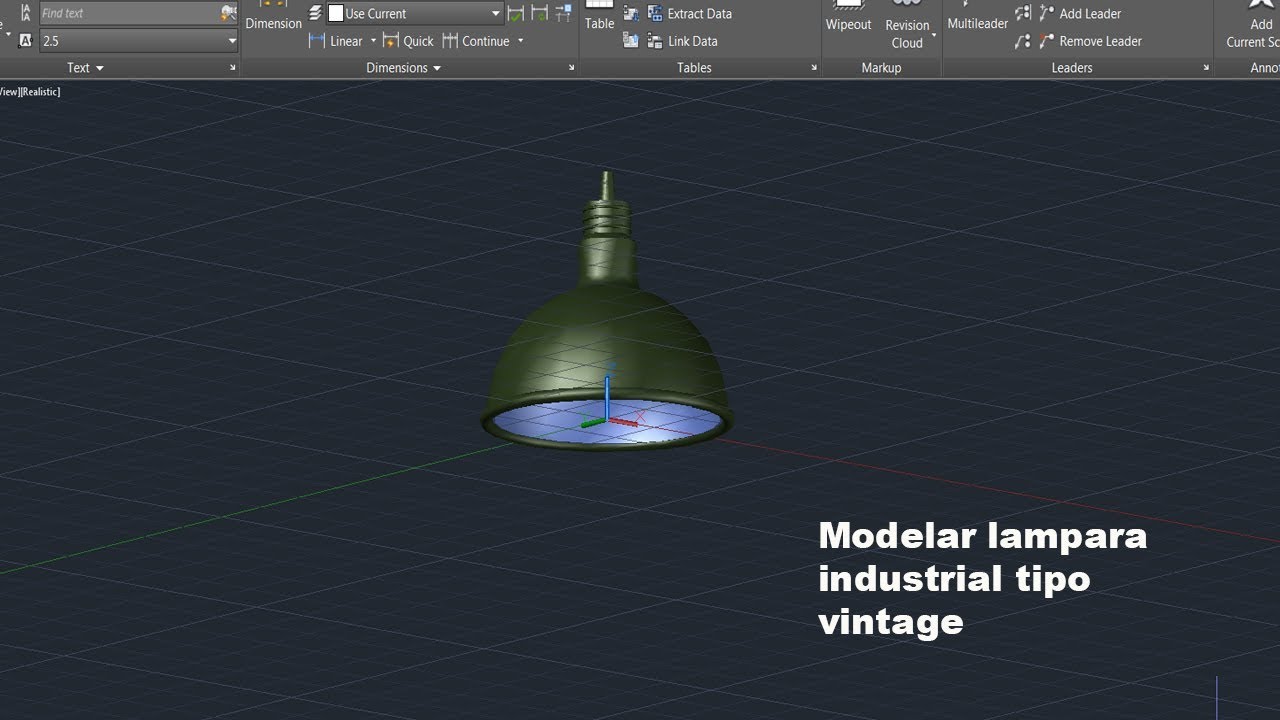Click the Remove Leader button
1280x720 pixels.
pyautogui.click(x=1090, y=41)
